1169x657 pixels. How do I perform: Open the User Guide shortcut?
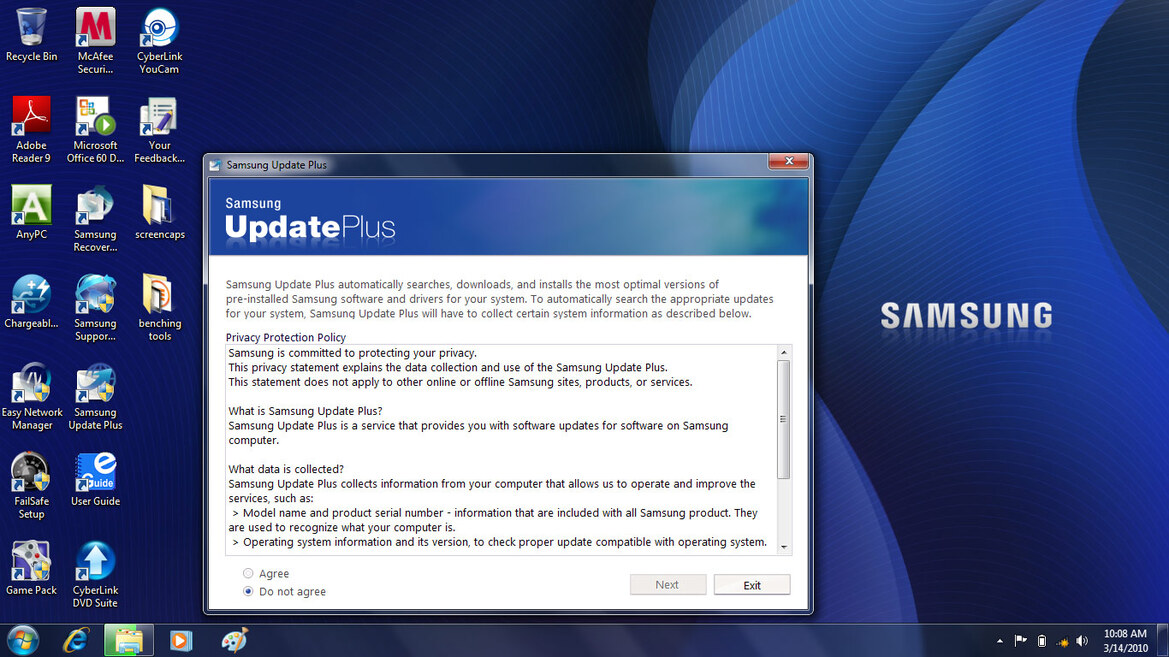95,479
